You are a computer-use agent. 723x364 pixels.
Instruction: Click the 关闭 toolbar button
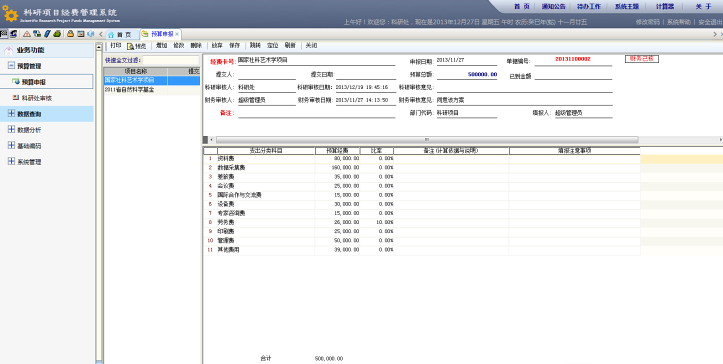311,46
